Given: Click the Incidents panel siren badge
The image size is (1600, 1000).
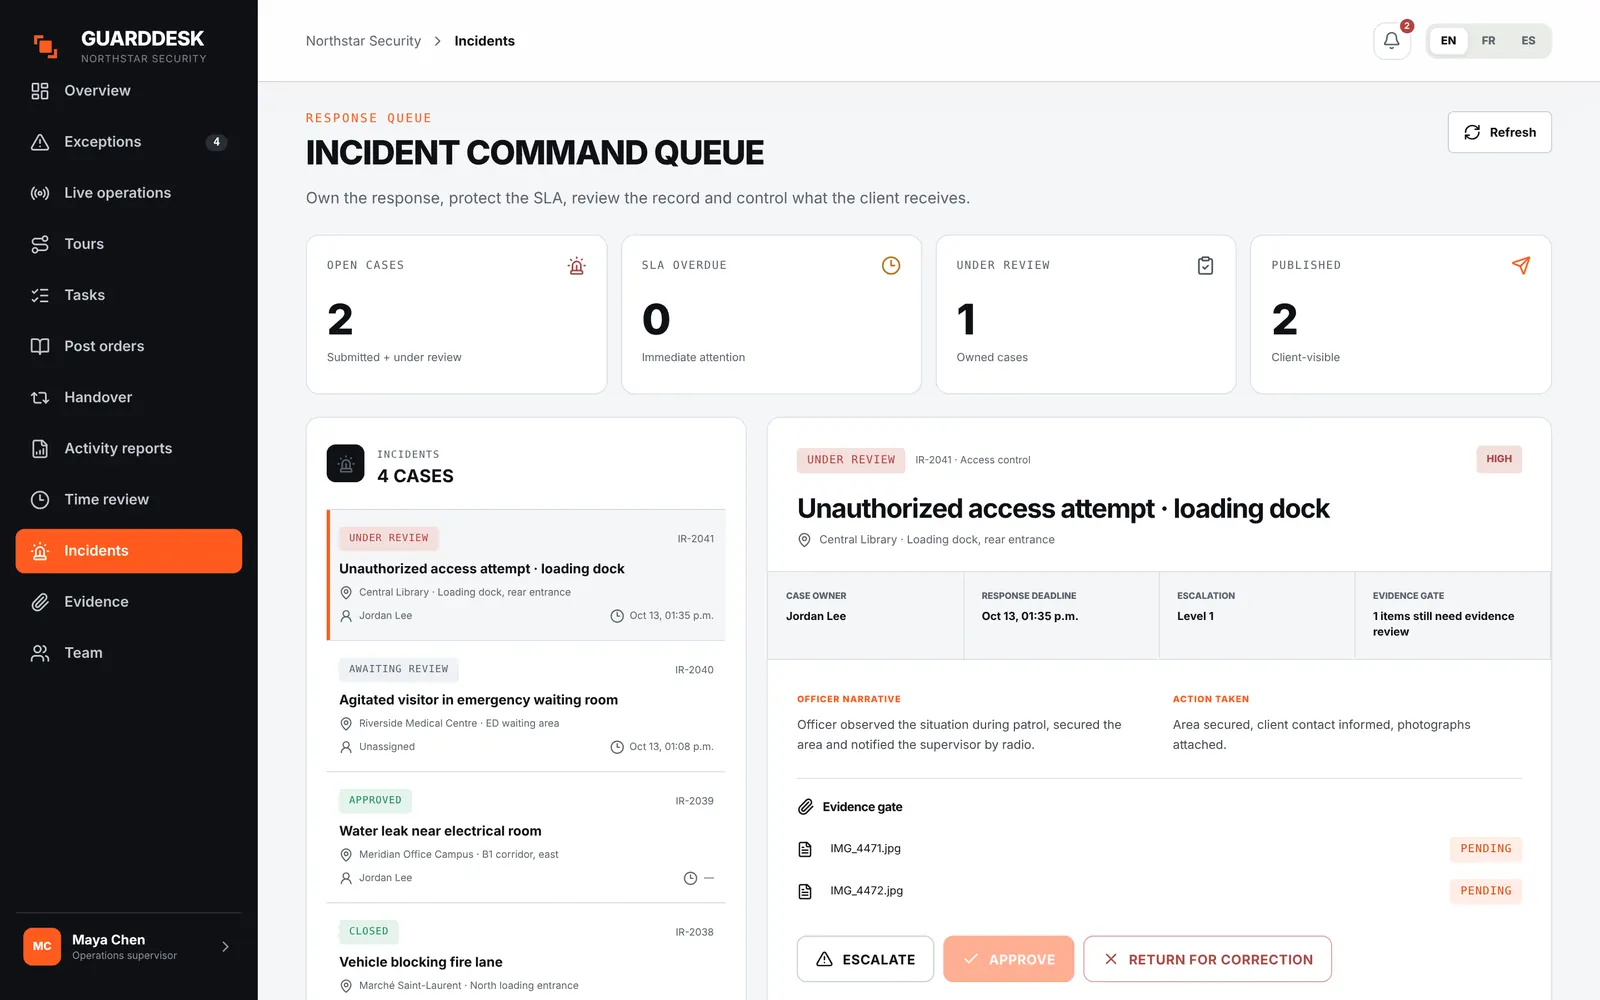Looking at the screenshot, I should point(346,464).
